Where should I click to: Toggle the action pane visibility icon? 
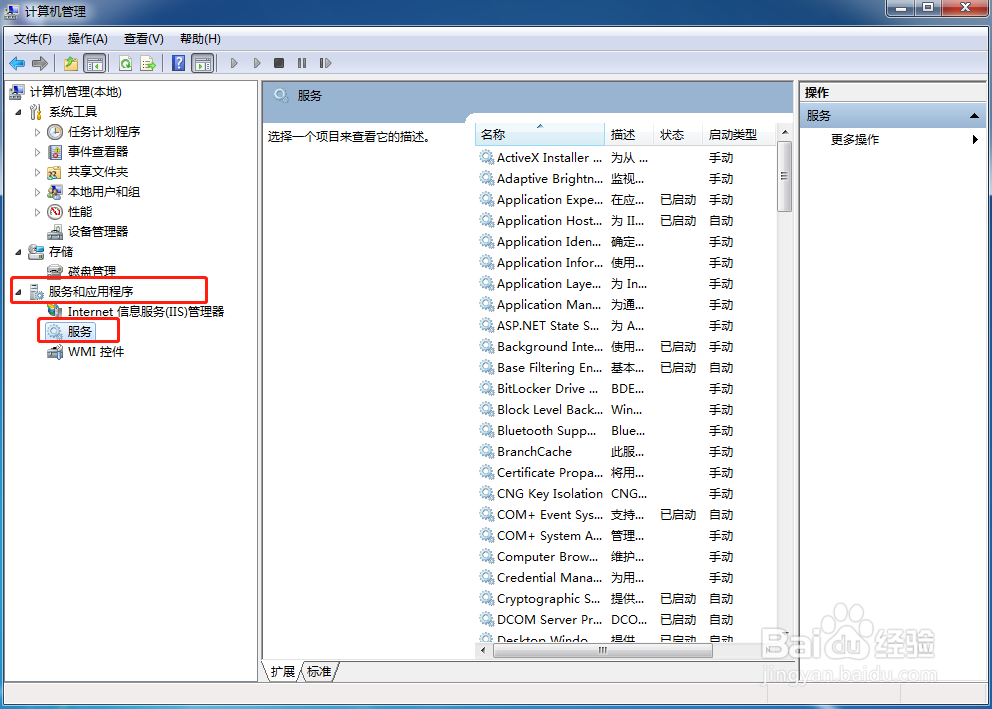pyautogui.click(x=202, y=63)
